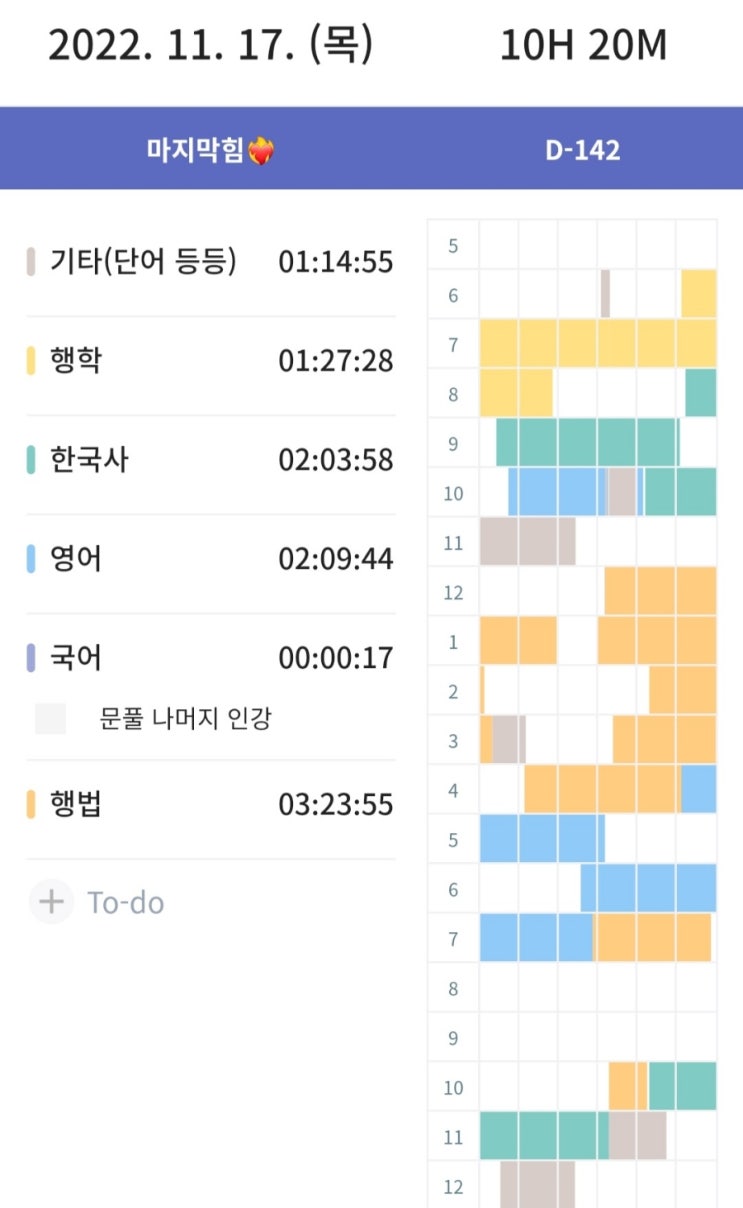
Task: Open the 기타(단어 등등) subject entry
Action: (x=144, y=263)
